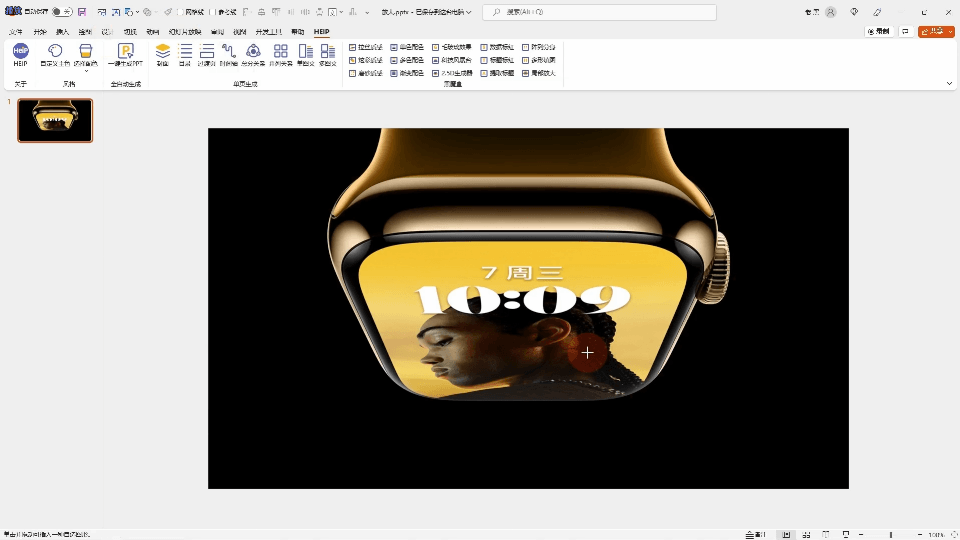Select slide 1 thumbnail
This screenshot has height=540, width=960.
click(55, 121)
